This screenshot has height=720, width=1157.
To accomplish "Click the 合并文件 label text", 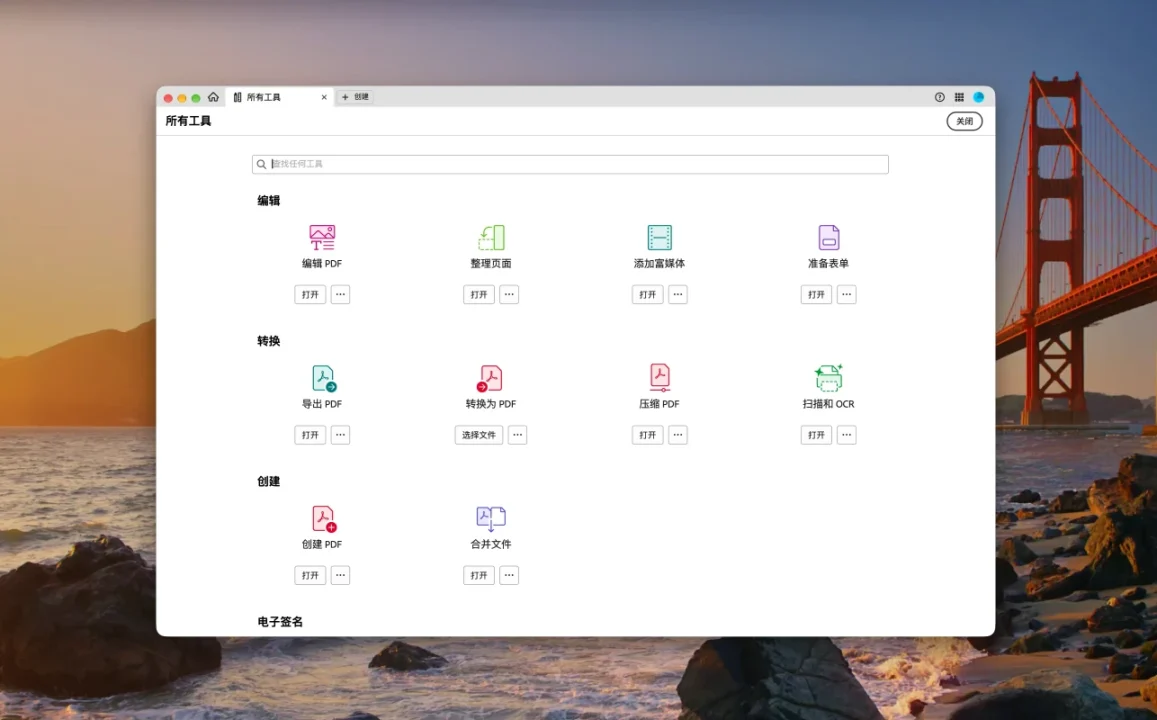I will click(491, 544).
